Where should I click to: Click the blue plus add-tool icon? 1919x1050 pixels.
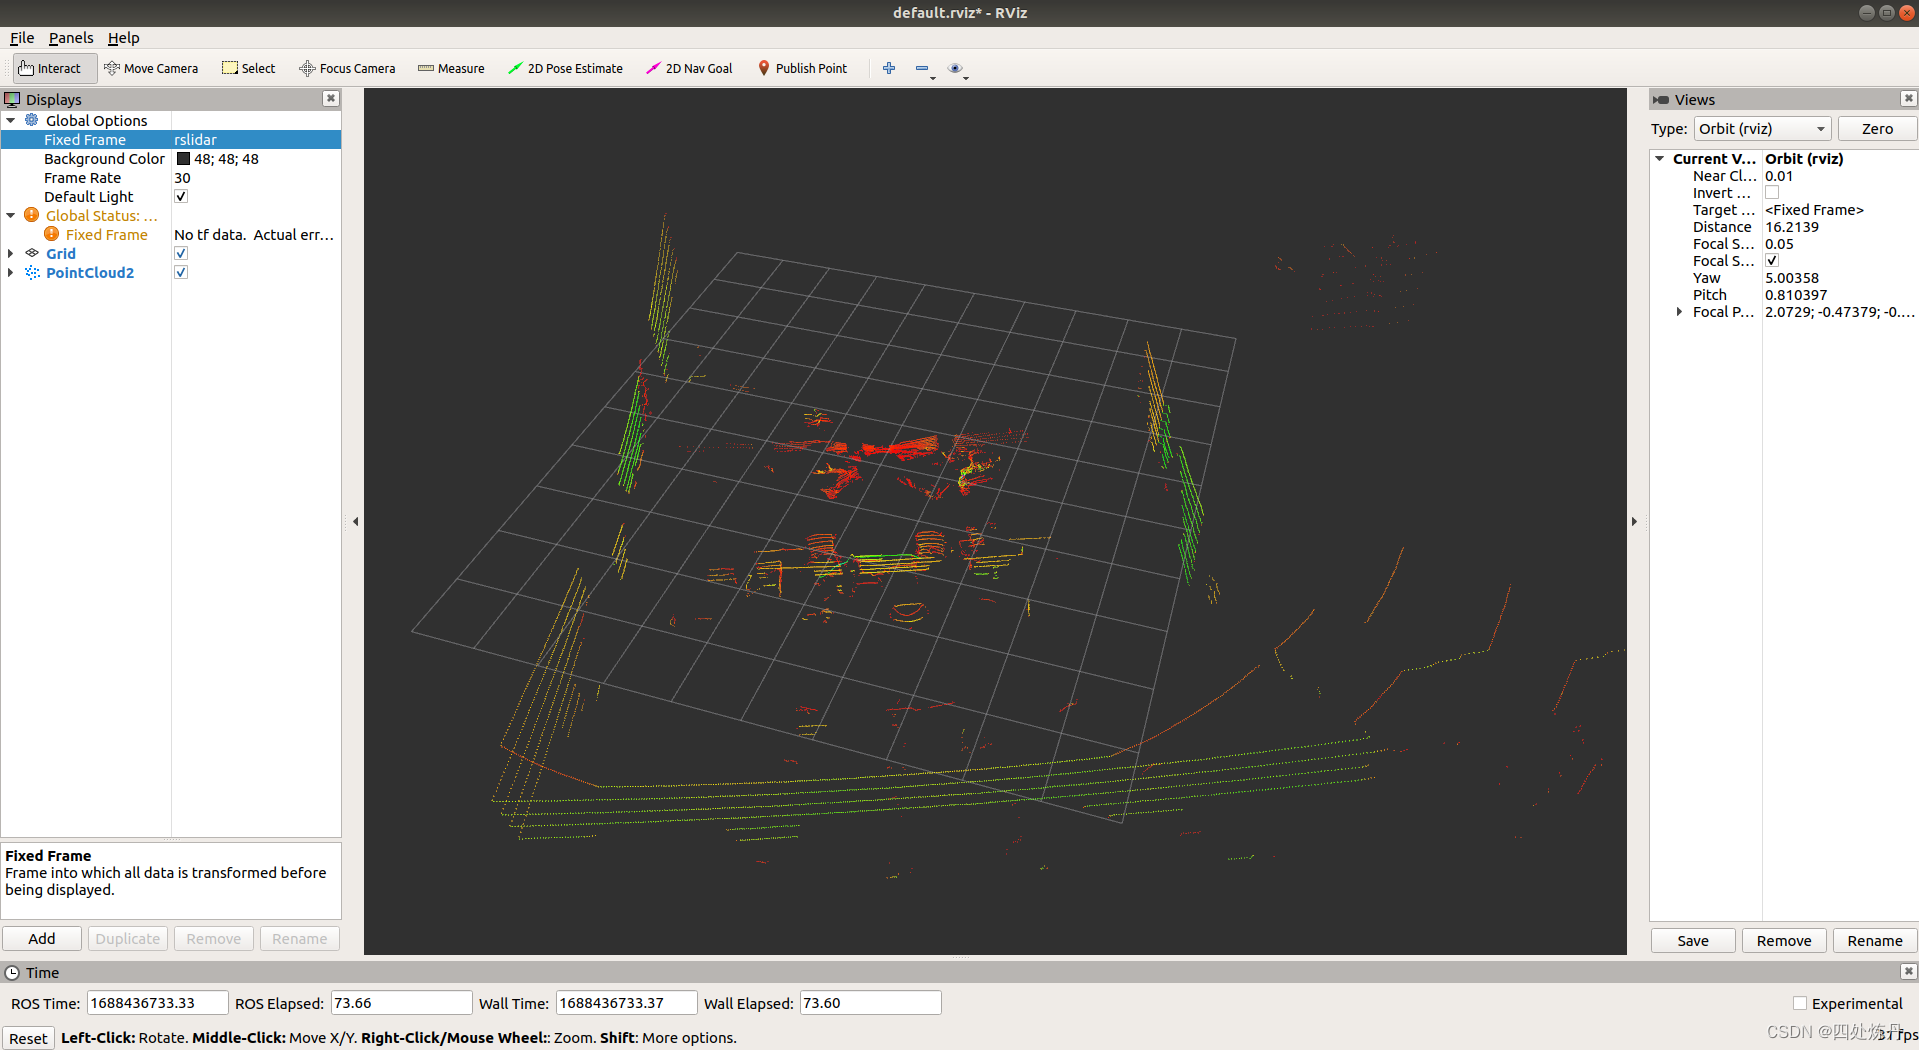tap(889, 68)
